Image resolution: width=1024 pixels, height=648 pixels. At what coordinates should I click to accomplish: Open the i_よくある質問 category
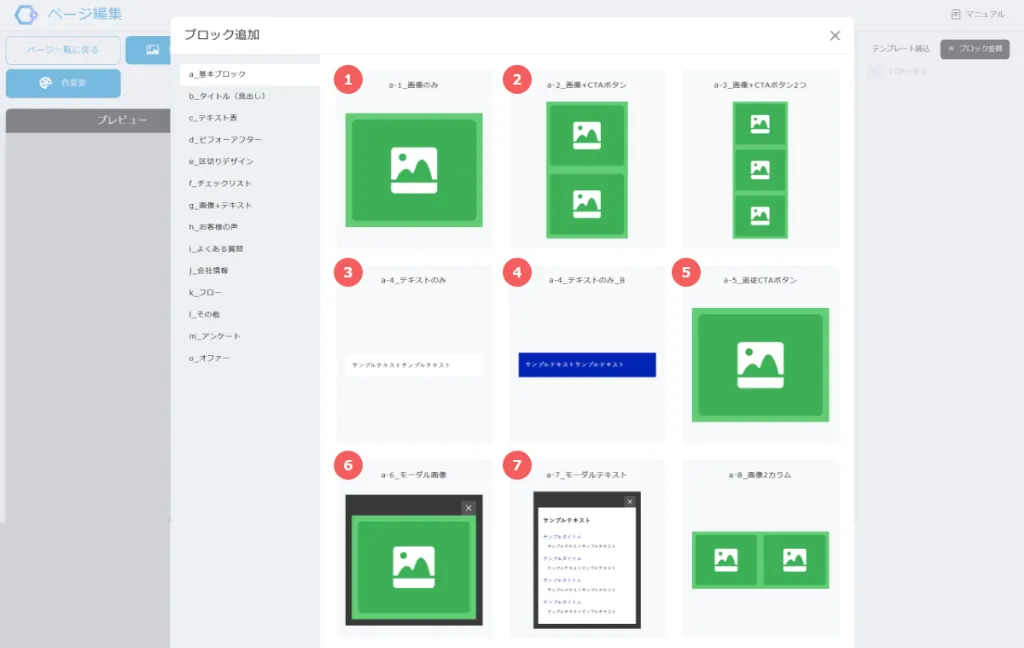point(216,249)
